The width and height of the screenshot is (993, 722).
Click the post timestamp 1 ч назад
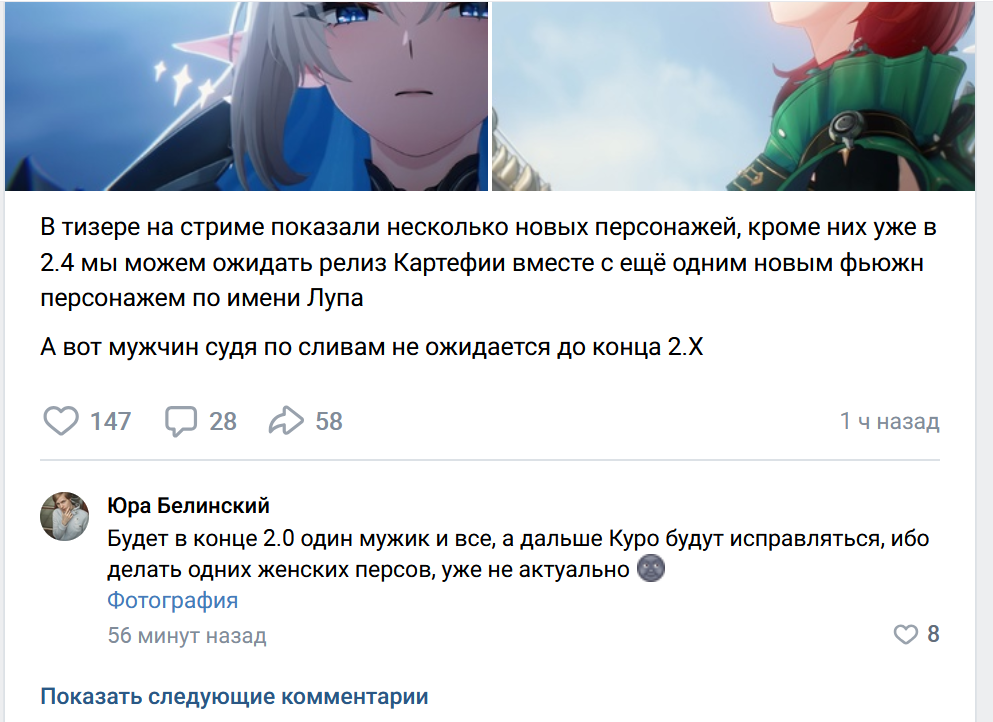[x=889, y=421]
